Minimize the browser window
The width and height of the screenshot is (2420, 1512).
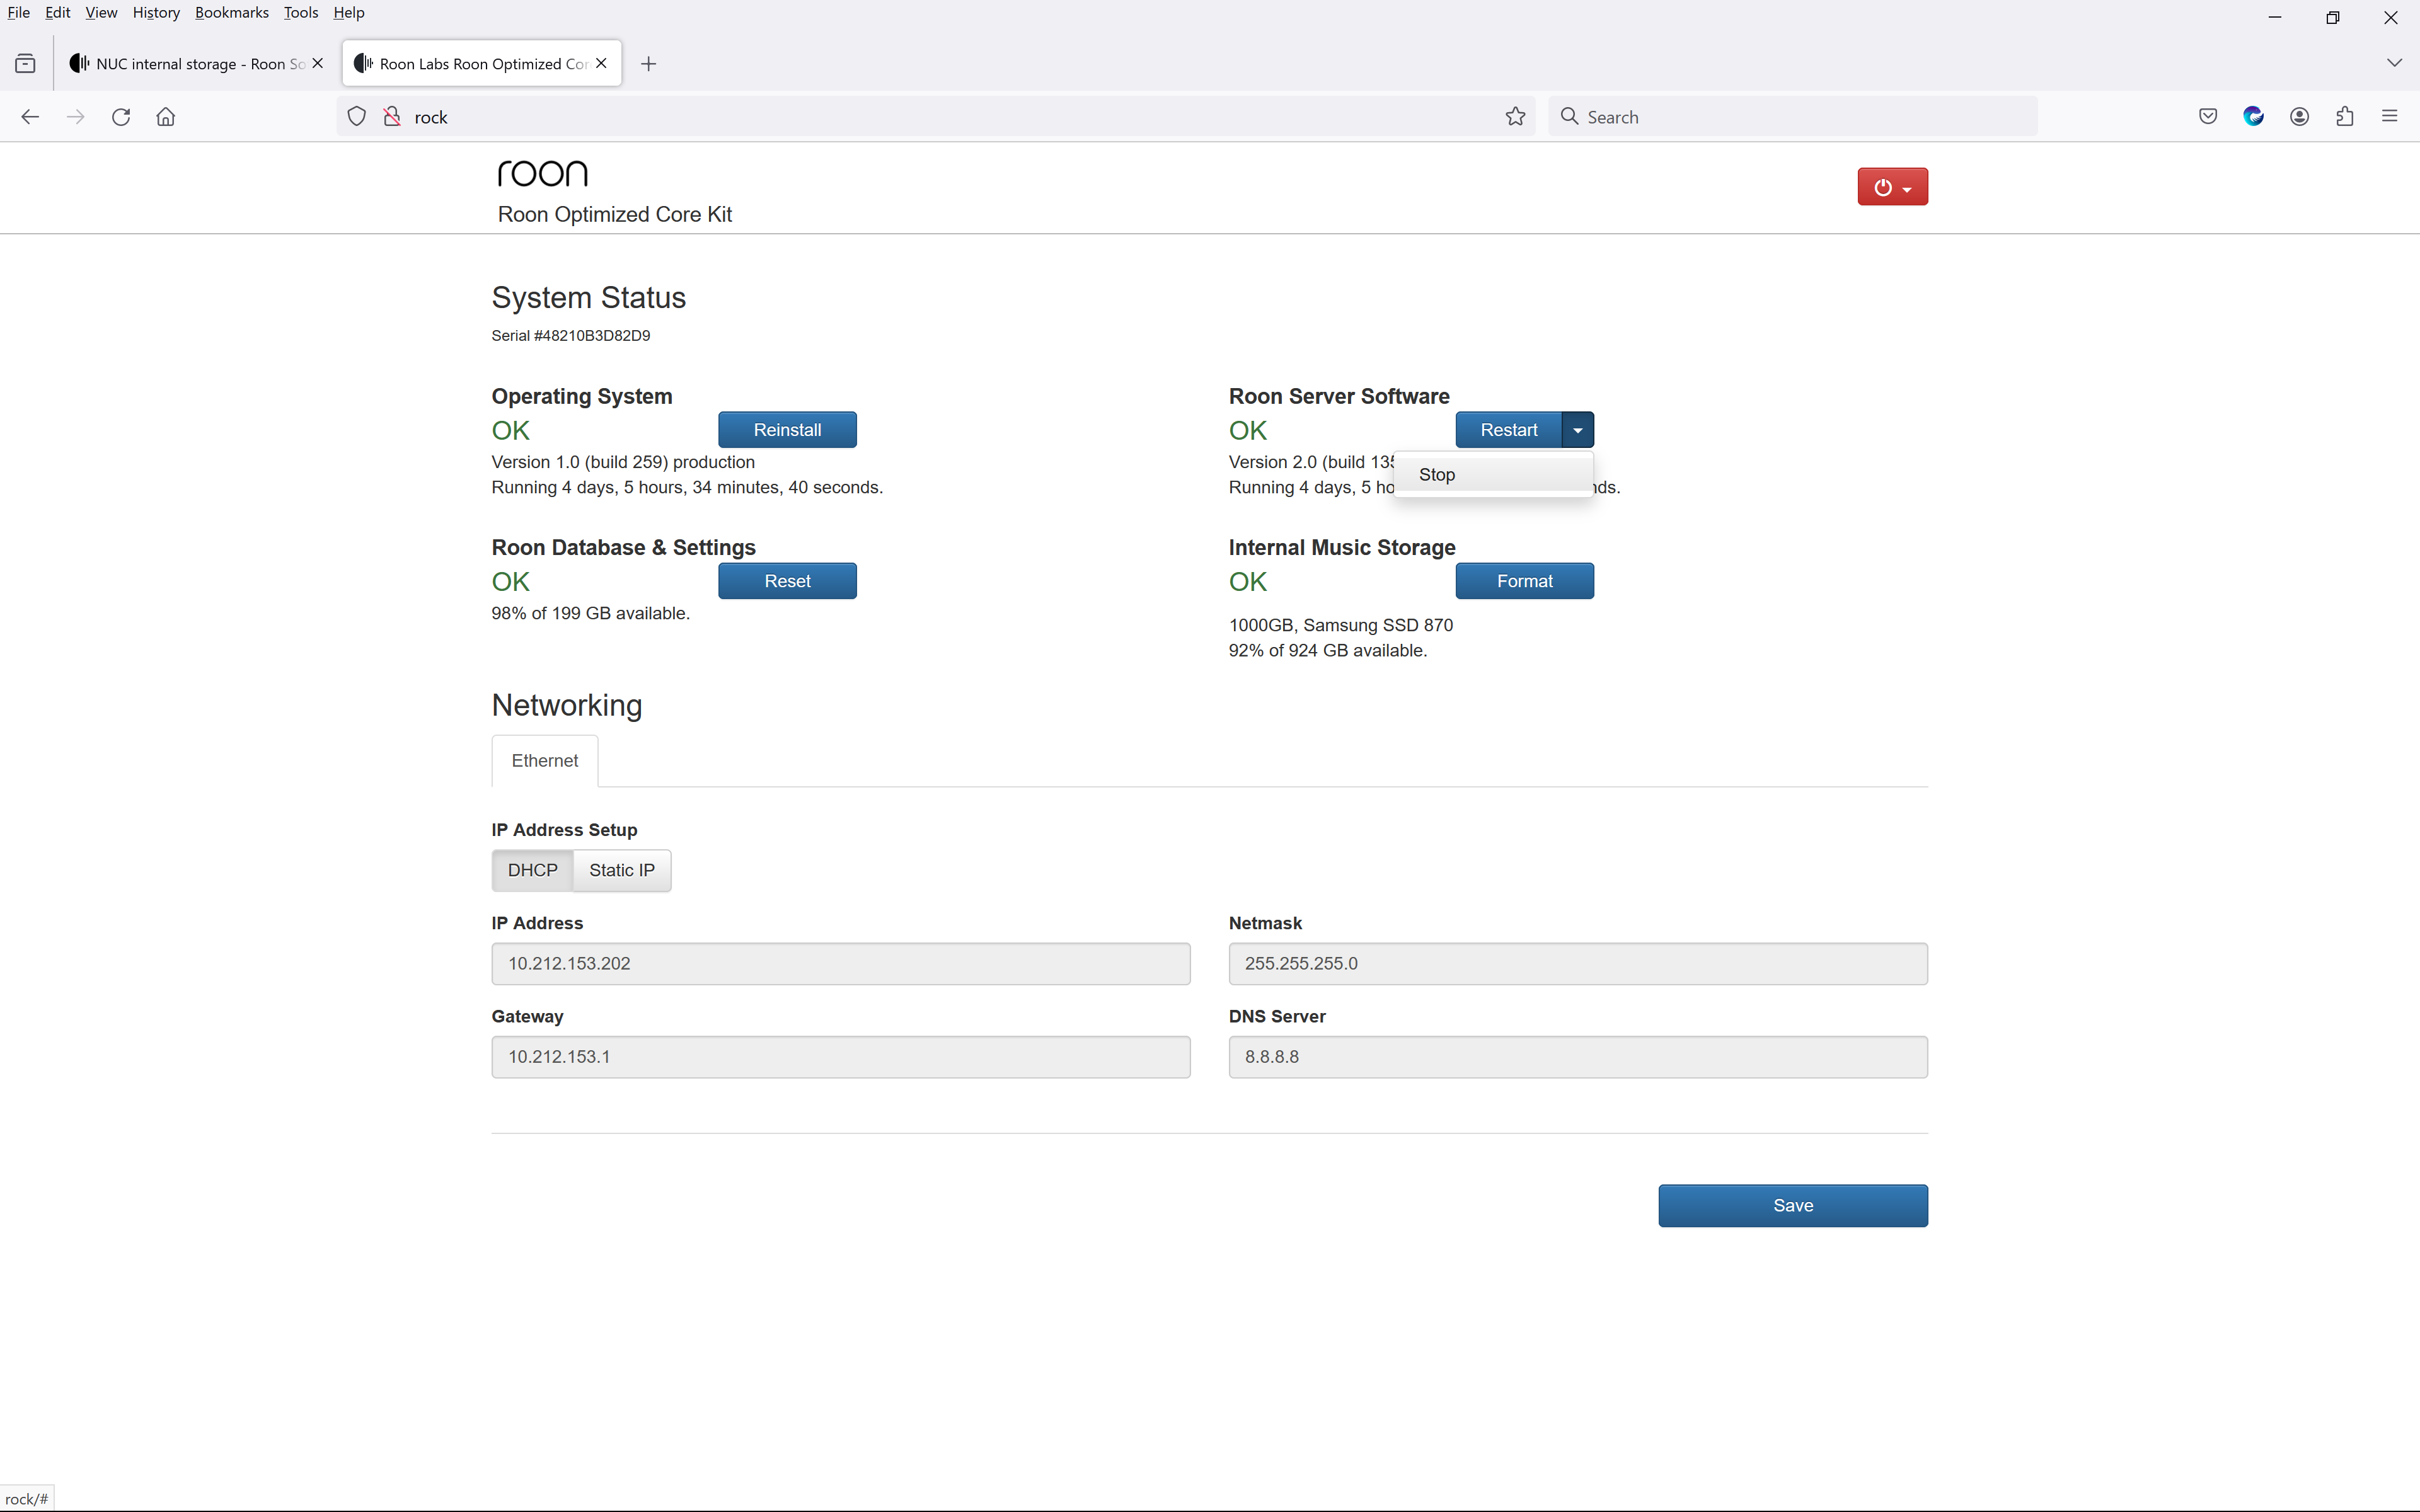(x=2275, y=17)
